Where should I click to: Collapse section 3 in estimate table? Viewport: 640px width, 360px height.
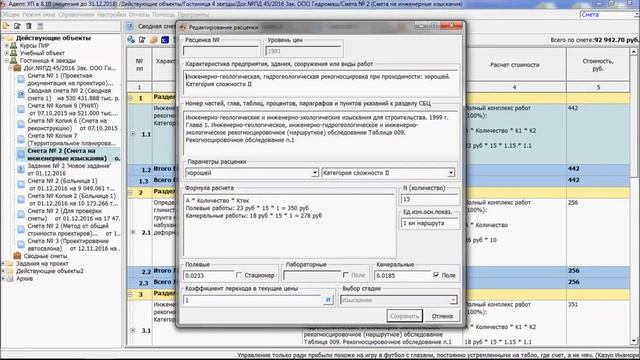coord(131,294)
